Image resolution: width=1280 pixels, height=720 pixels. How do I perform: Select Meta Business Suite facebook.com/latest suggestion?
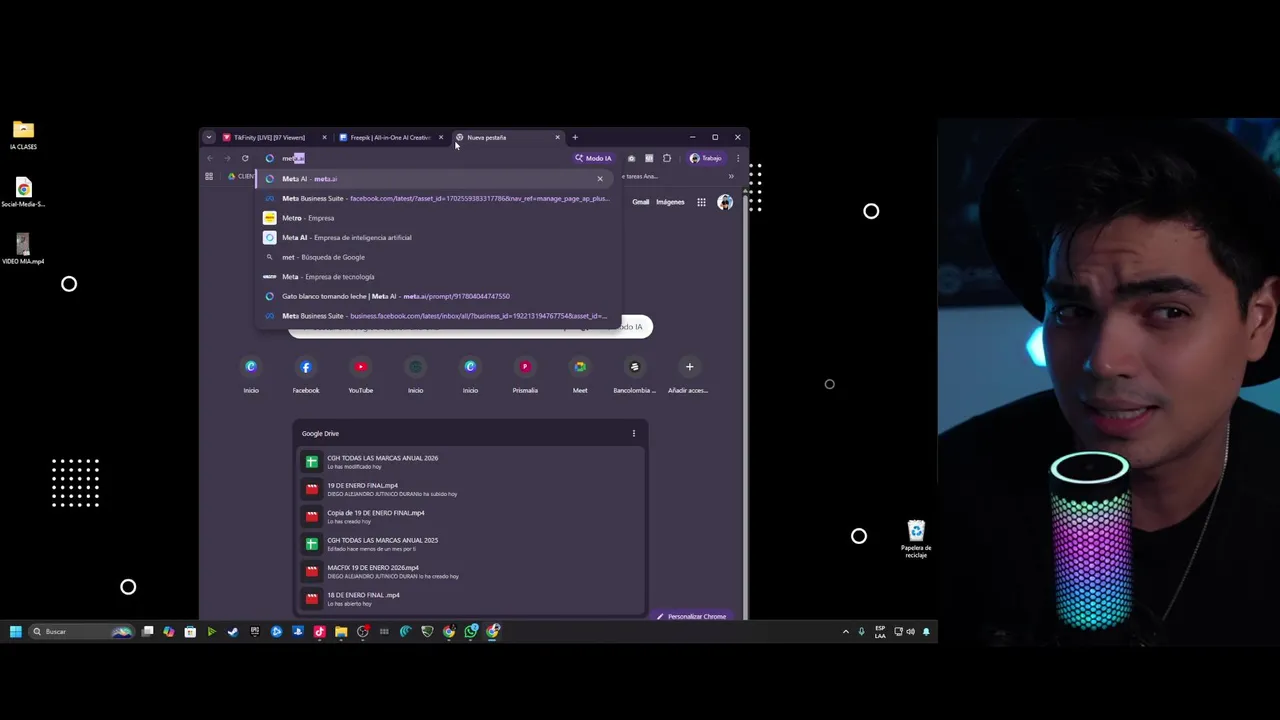click(x=438, y=198)
